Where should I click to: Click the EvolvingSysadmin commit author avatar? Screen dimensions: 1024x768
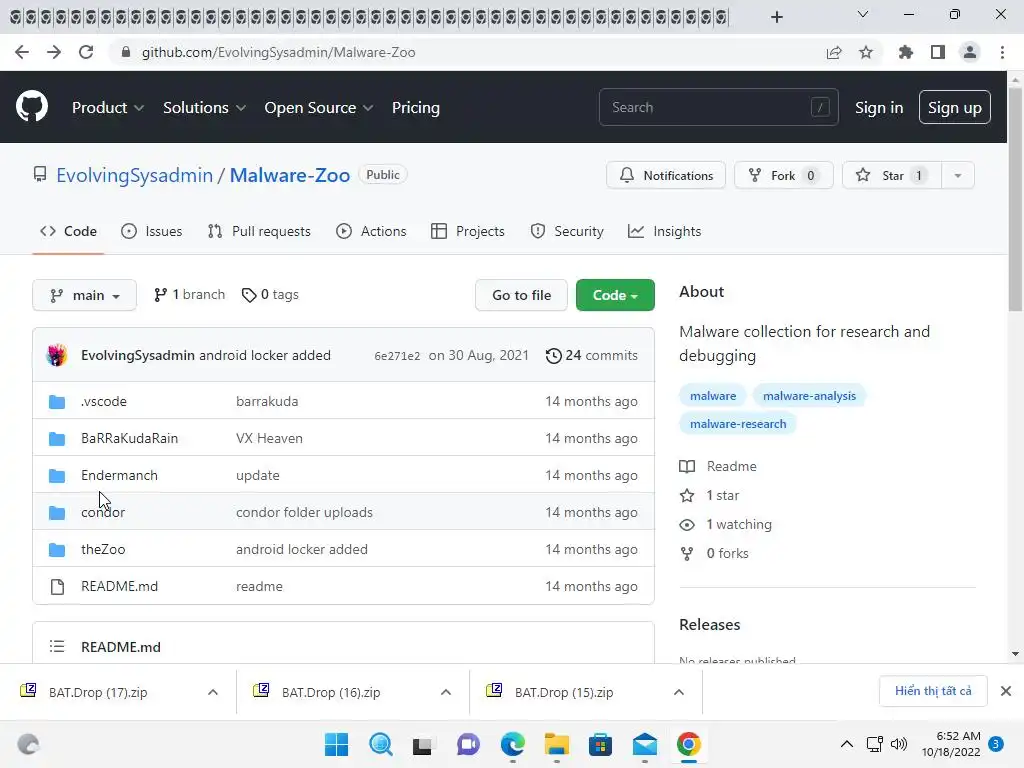coord(57,355)
